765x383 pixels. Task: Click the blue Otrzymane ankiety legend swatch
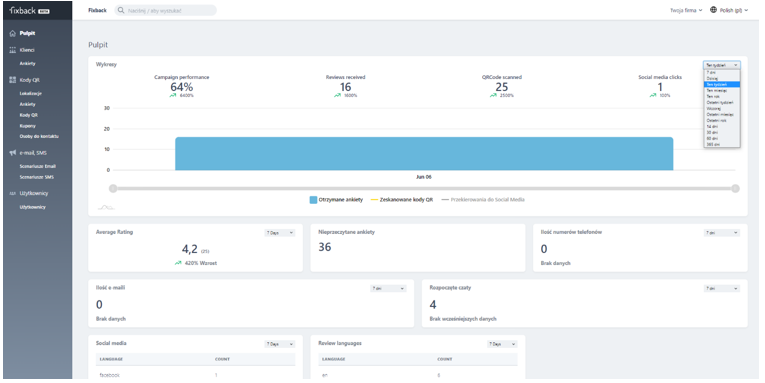[313, 200]
